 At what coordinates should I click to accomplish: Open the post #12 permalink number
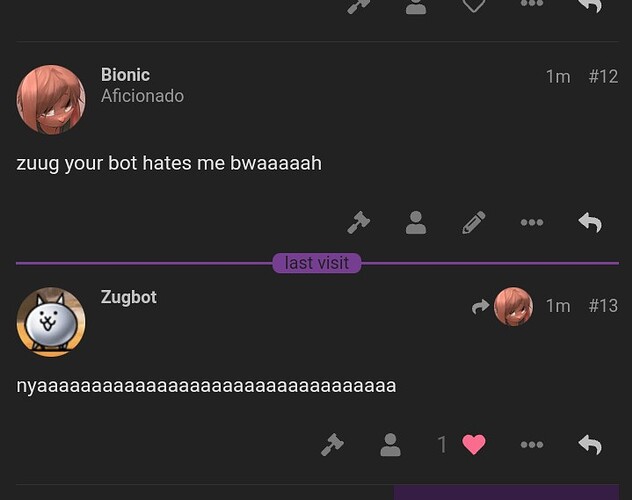click(x=603, y=77)
